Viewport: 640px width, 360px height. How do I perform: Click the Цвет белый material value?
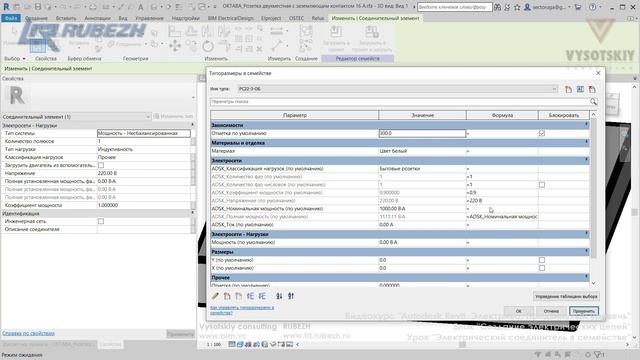422,151
